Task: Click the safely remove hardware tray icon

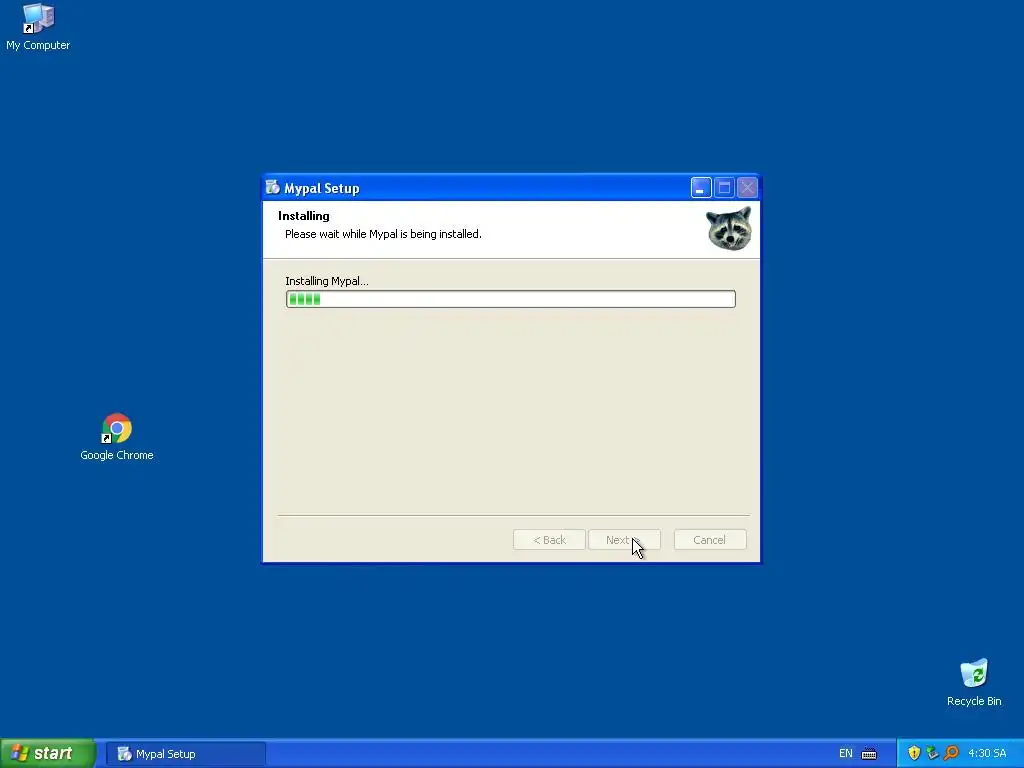Action: tap(933, 754)
